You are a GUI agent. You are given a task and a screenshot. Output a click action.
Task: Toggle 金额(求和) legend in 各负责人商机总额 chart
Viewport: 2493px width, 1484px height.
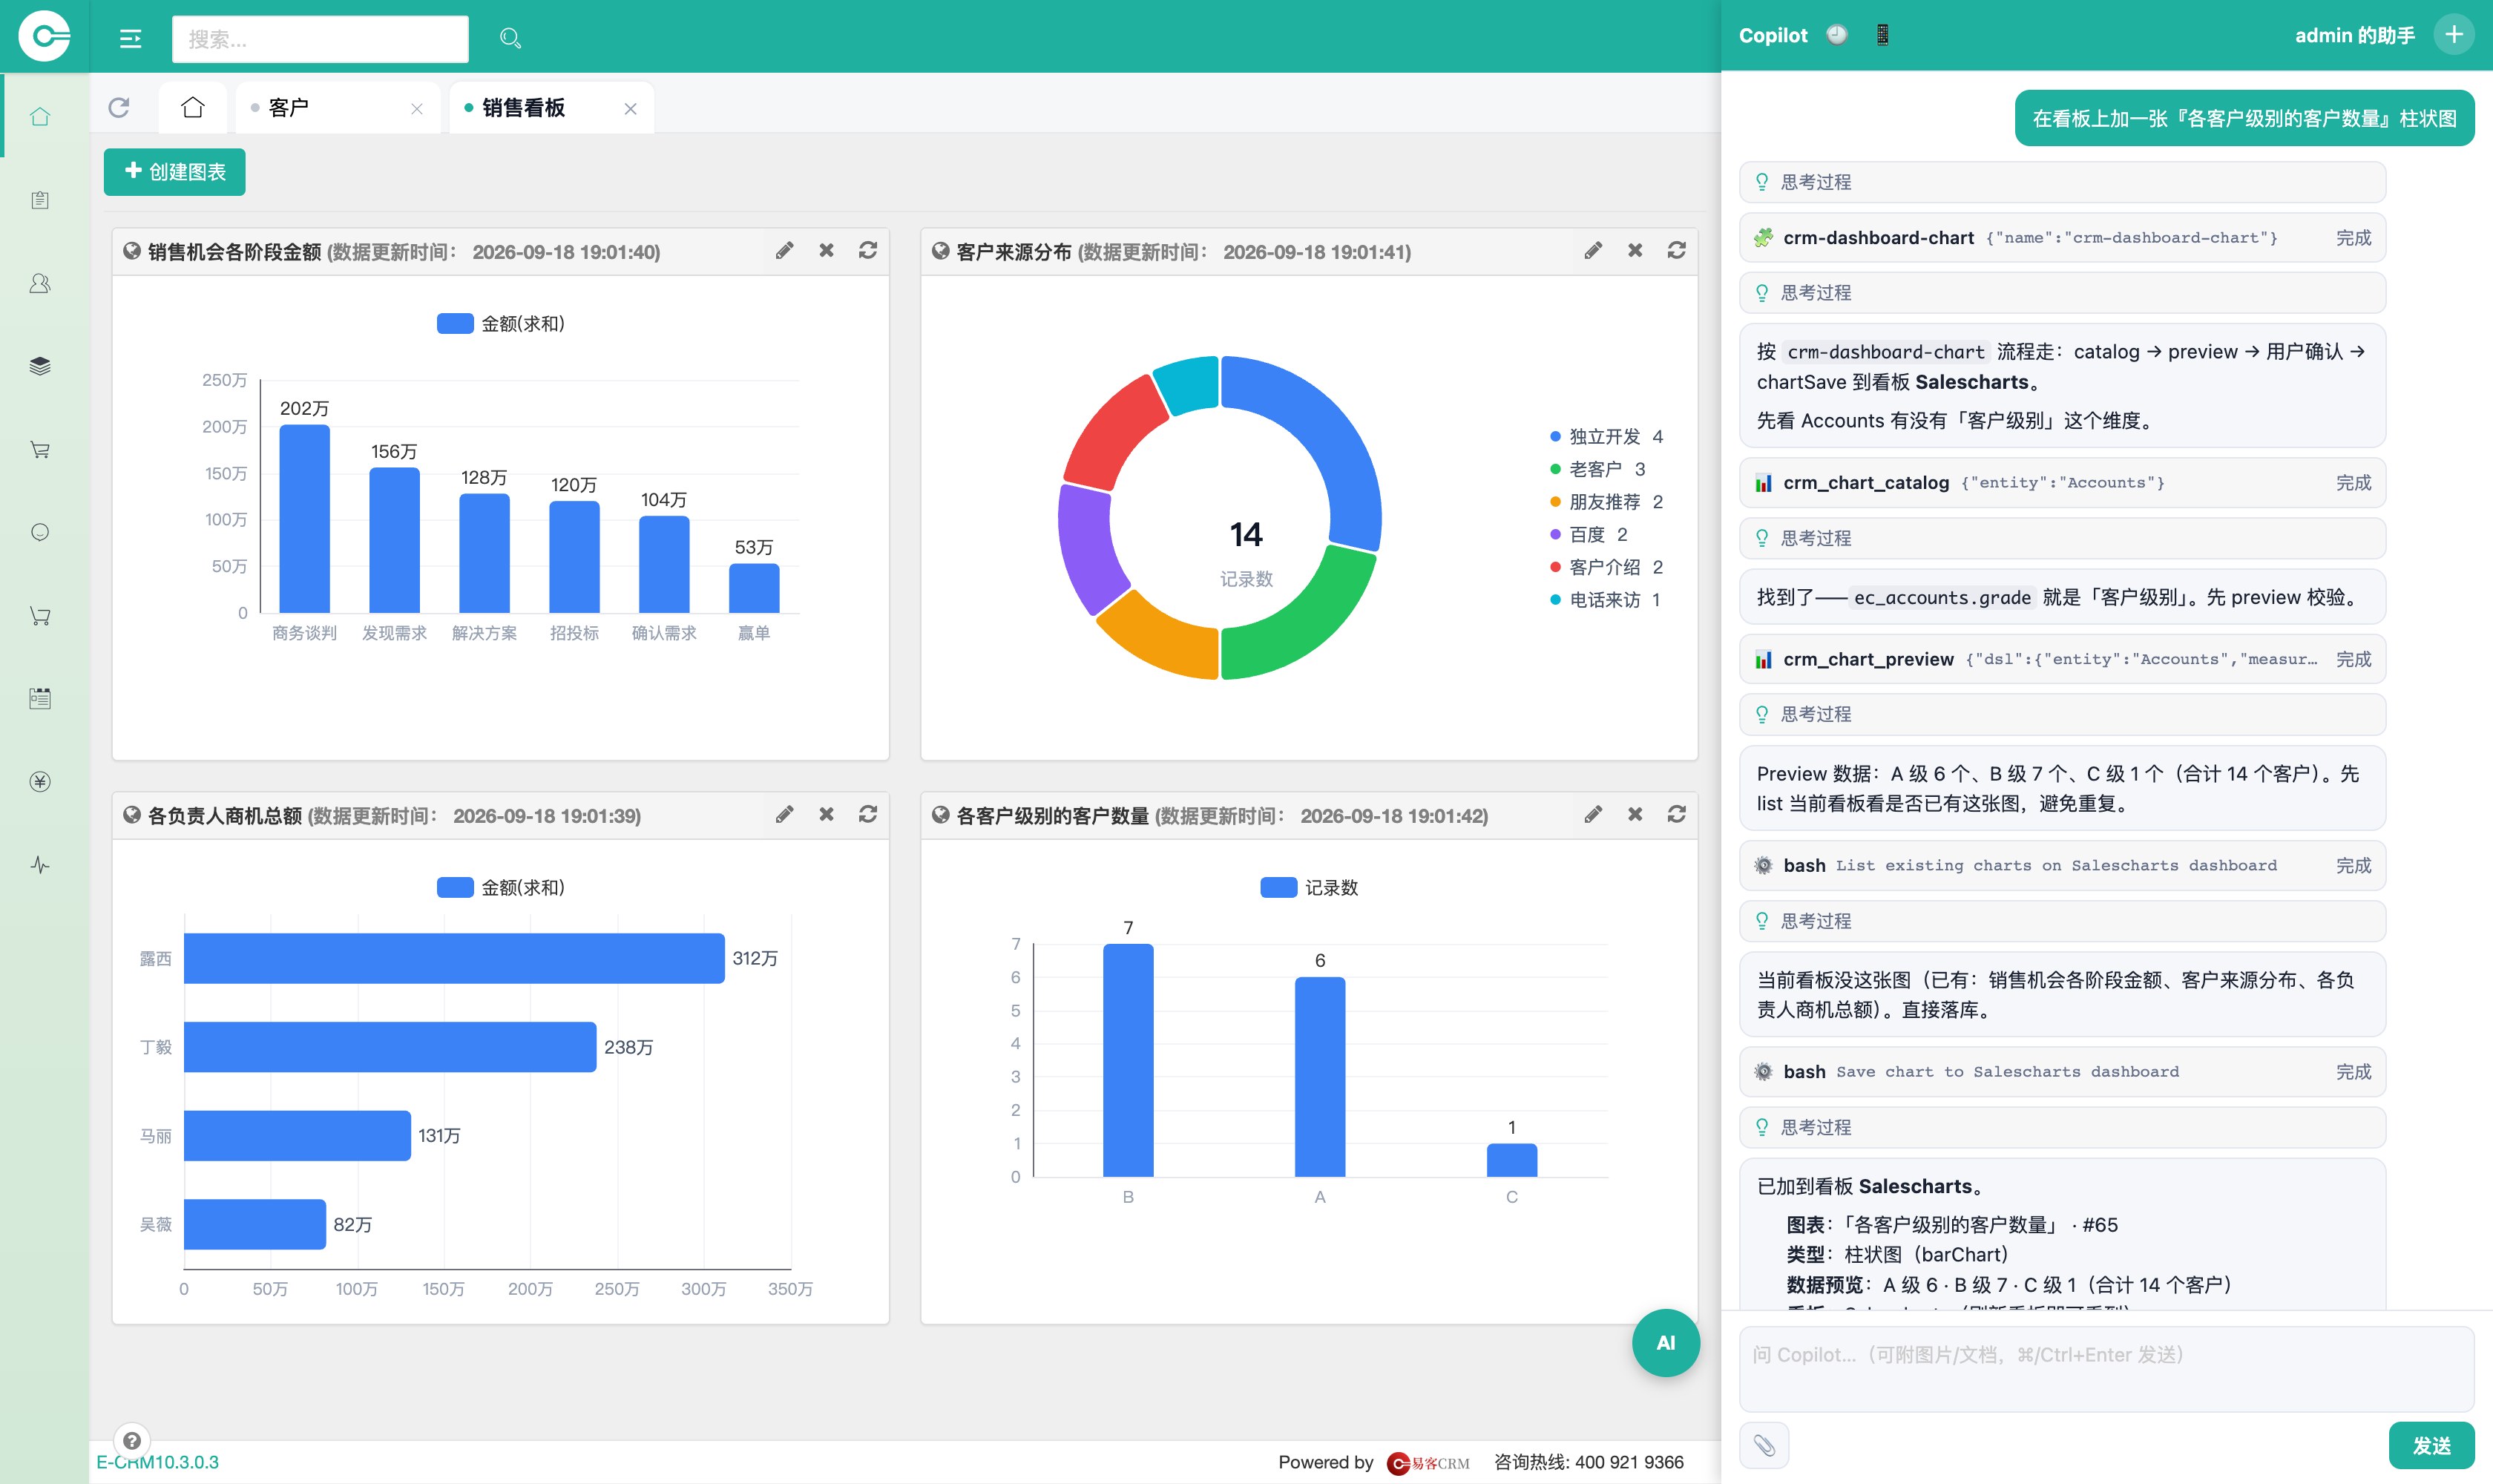501,887
